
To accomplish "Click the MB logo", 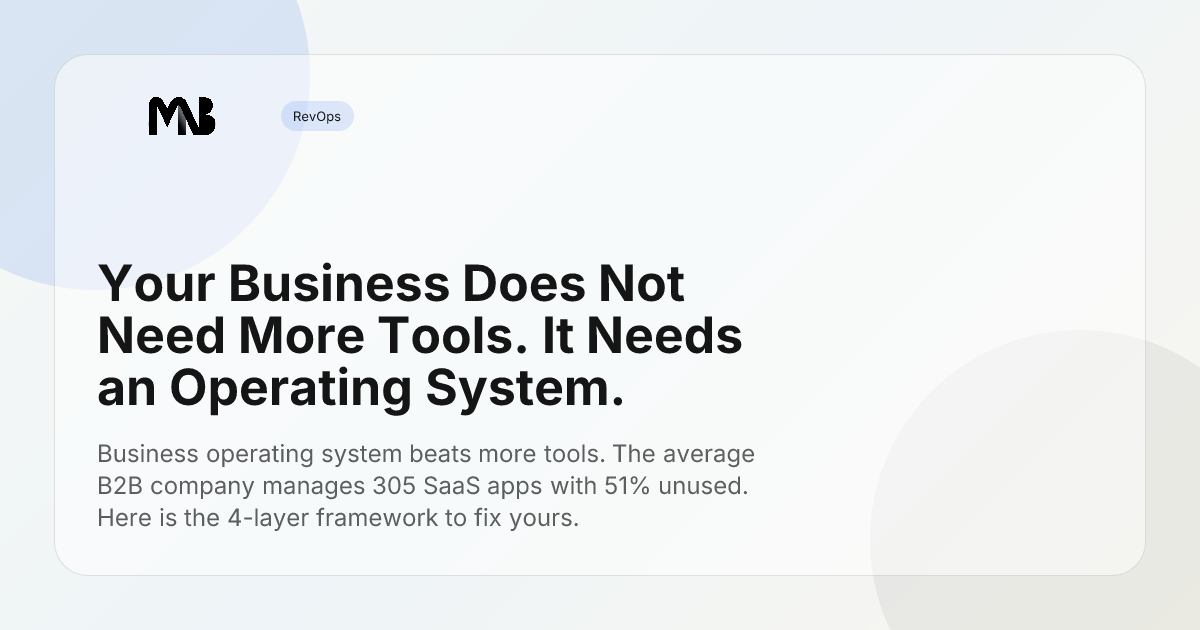I will [x=182, y=117].
